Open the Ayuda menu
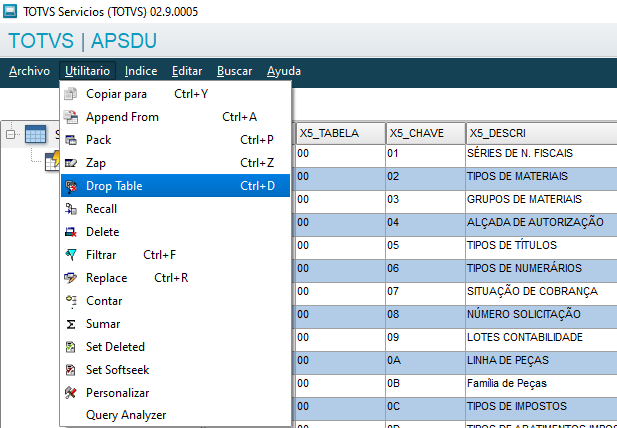Image resolution: width=617 pixels, height=428 pixels. click(x=284, y=71)
